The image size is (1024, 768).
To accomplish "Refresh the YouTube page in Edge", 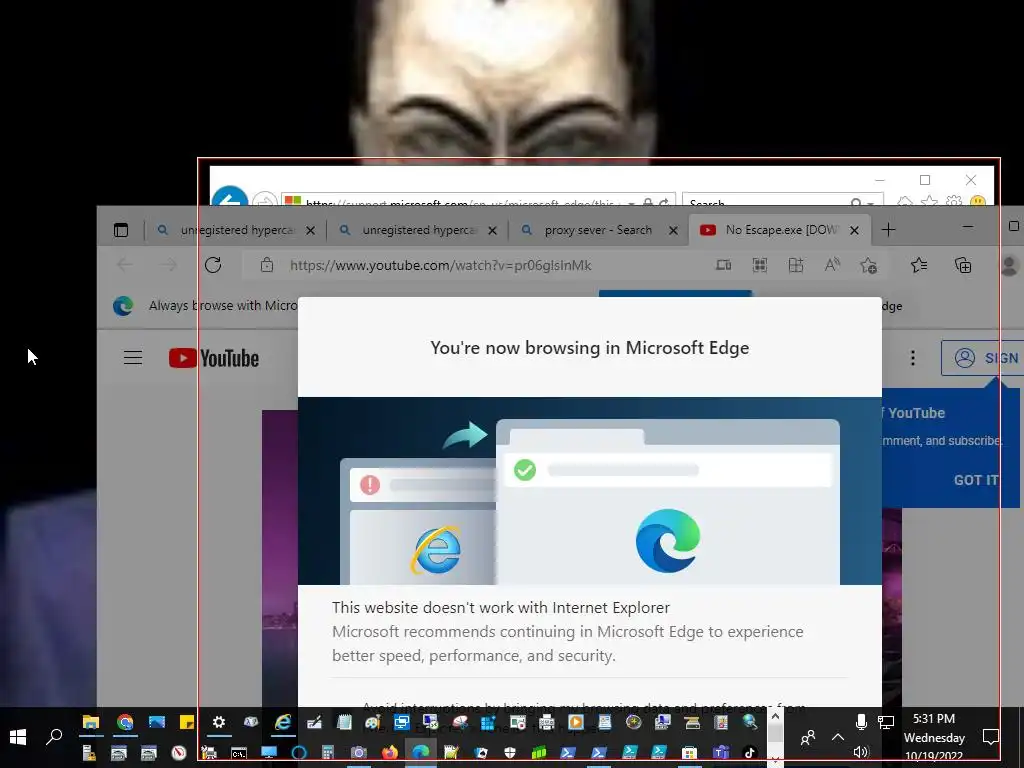I will [213, 265].
